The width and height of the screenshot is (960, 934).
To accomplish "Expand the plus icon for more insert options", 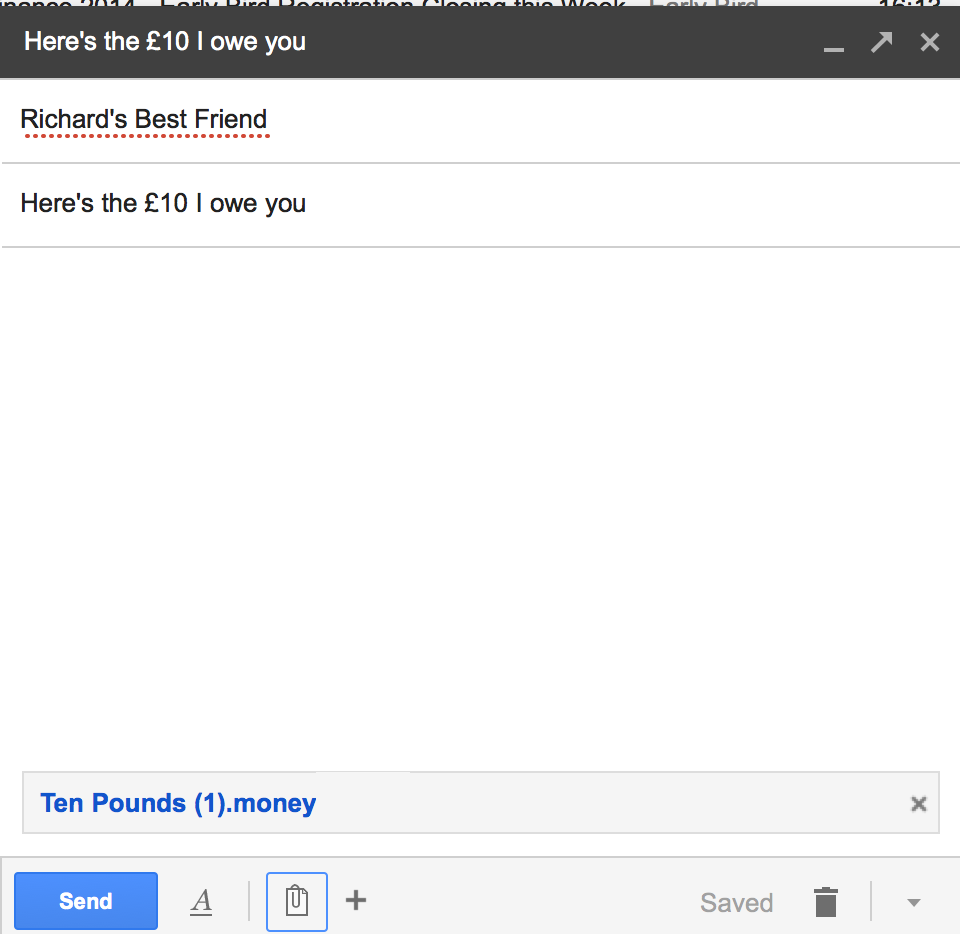I will point(356,901).
